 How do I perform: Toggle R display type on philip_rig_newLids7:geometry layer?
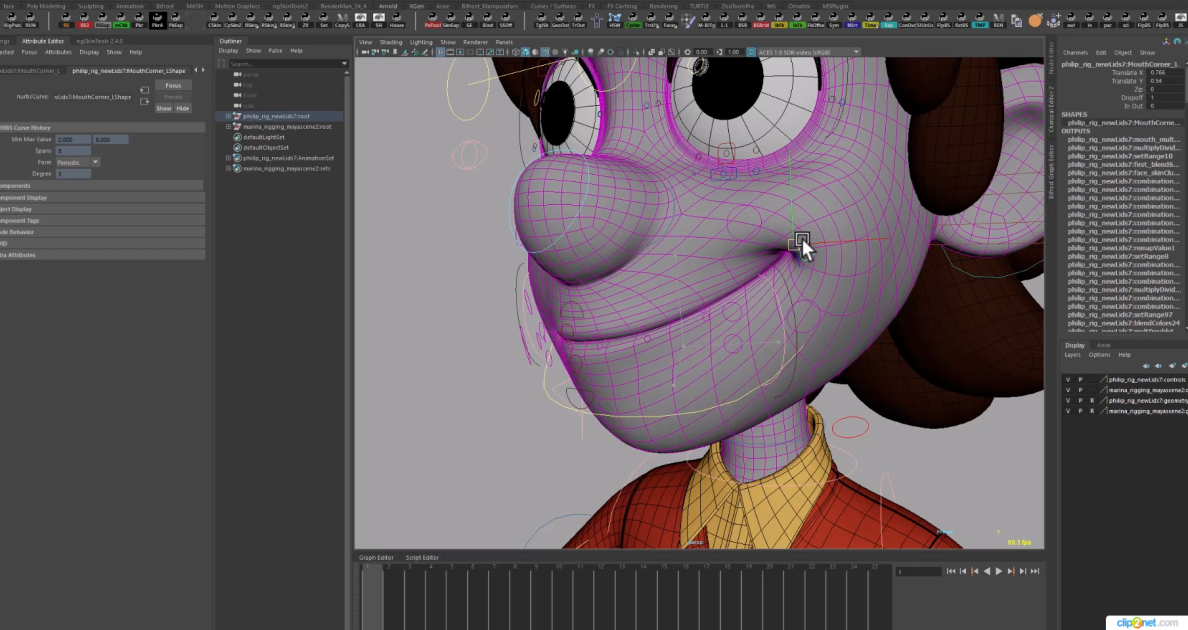tap(1093, 401)
